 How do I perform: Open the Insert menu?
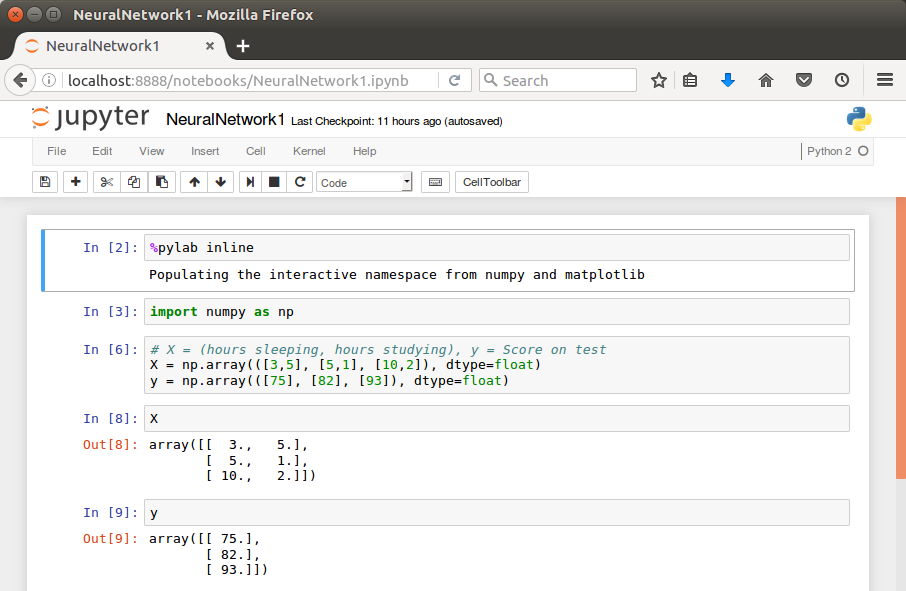click(x=205, y=151)
